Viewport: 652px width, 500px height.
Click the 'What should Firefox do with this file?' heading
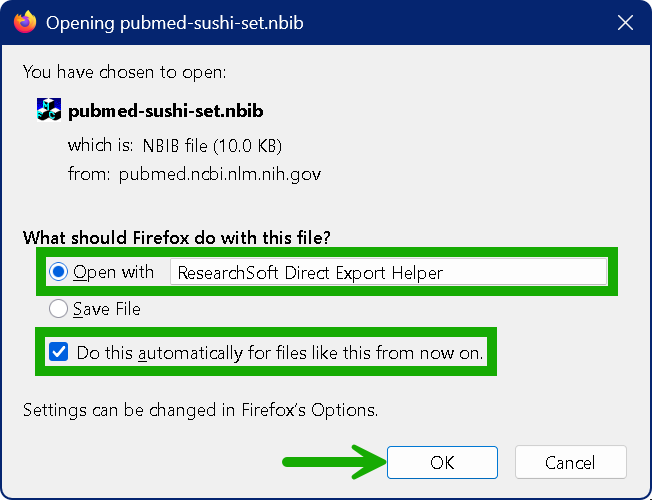tap(177, 238)
